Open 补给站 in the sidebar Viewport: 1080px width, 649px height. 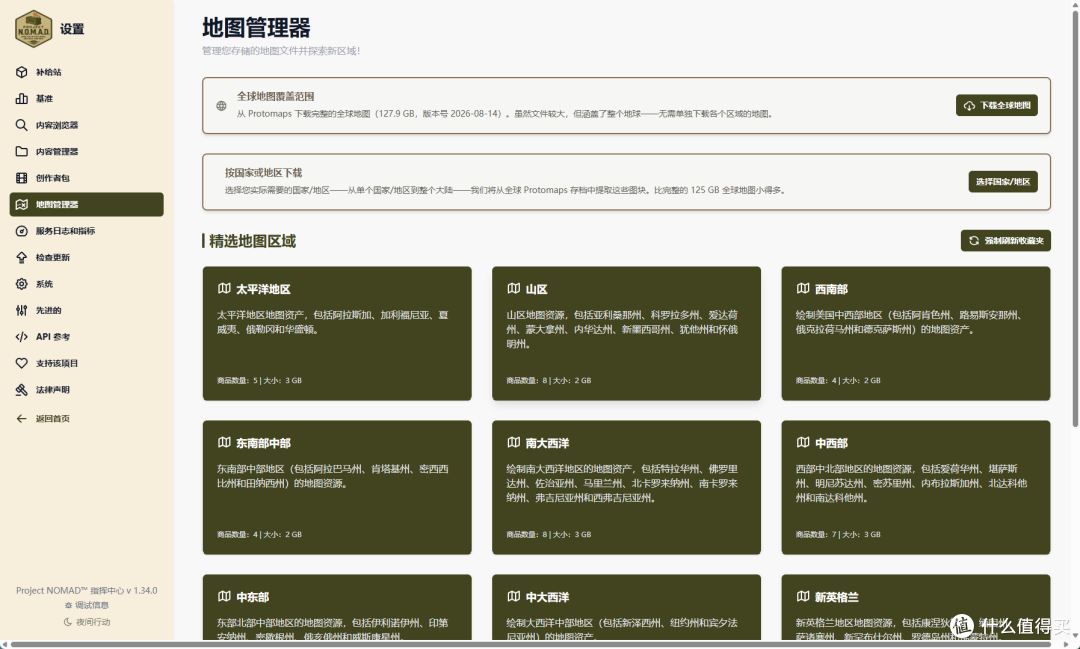(x=87, y=72)
